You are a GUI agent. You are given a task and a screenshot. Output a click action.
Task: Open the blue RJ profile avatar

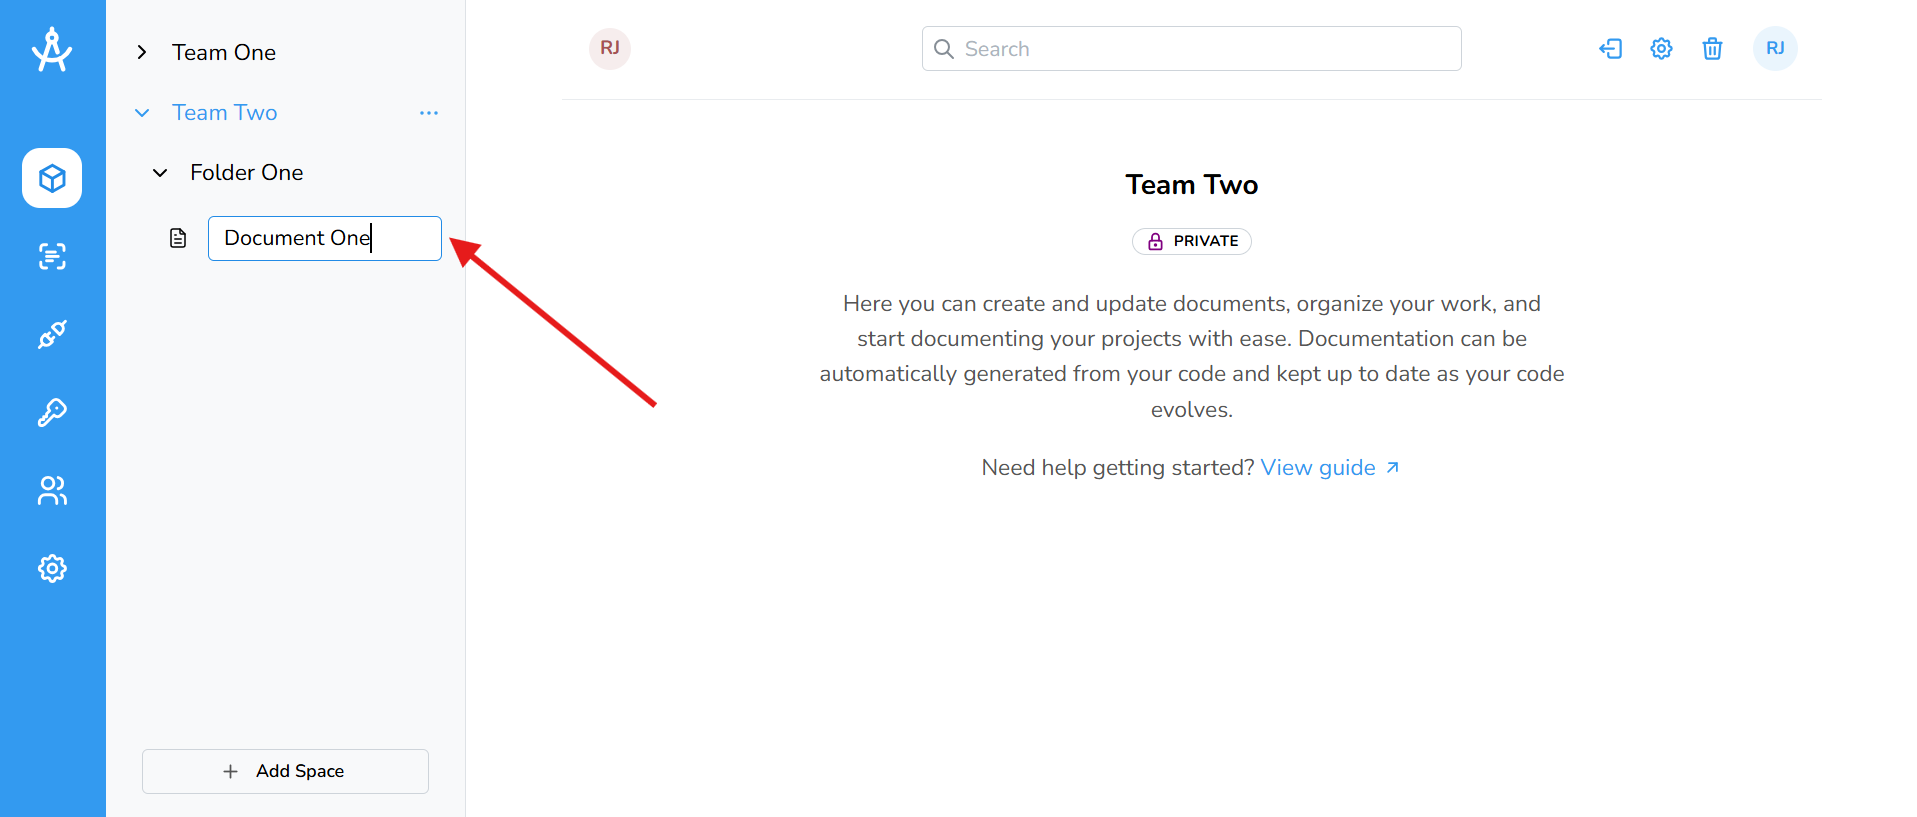[1775, 49]
